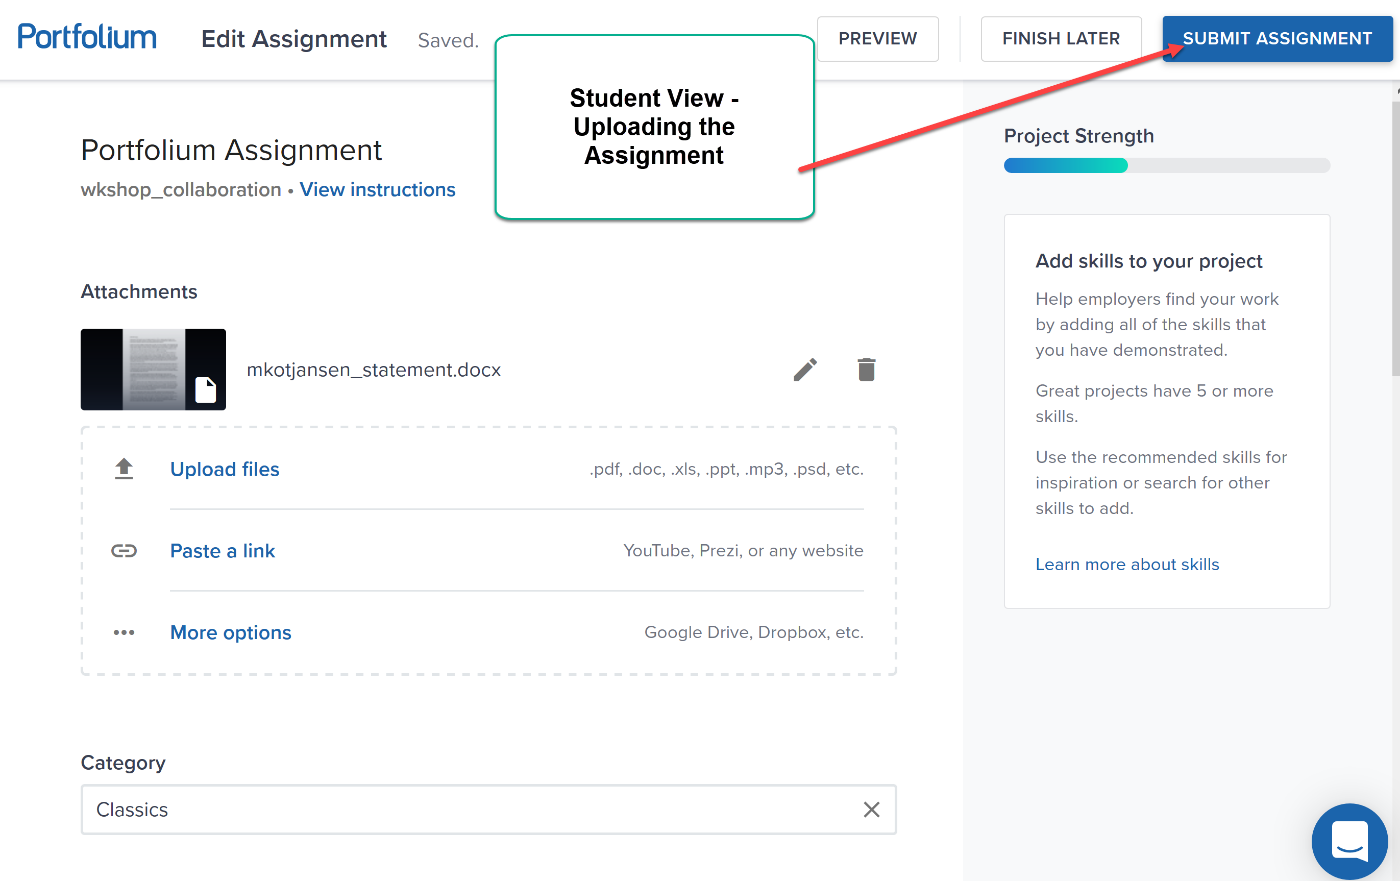The height and width of the screenshot is (881, 1400).
Task: Click the Category field containing Classics
Action: (x=470, y=810)
